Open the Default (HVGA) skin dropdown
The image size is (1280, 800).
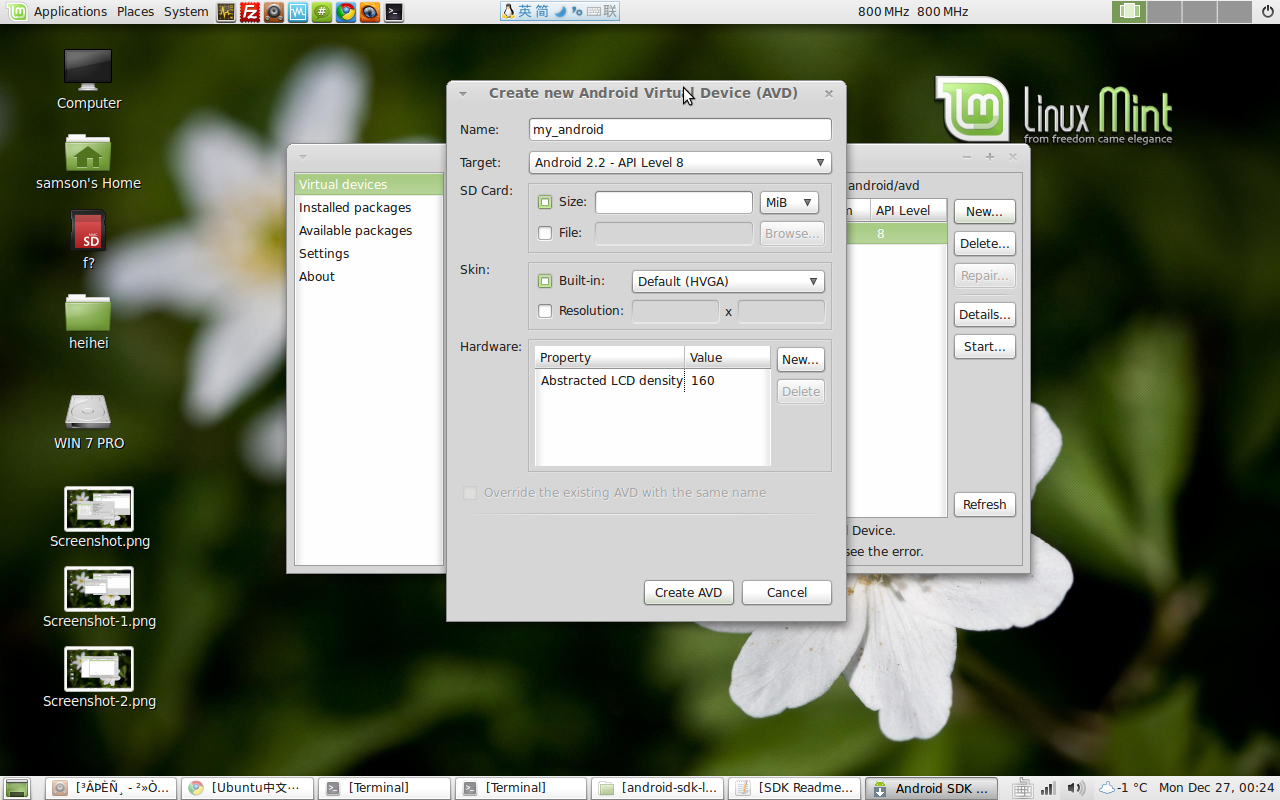coord(728,281)
